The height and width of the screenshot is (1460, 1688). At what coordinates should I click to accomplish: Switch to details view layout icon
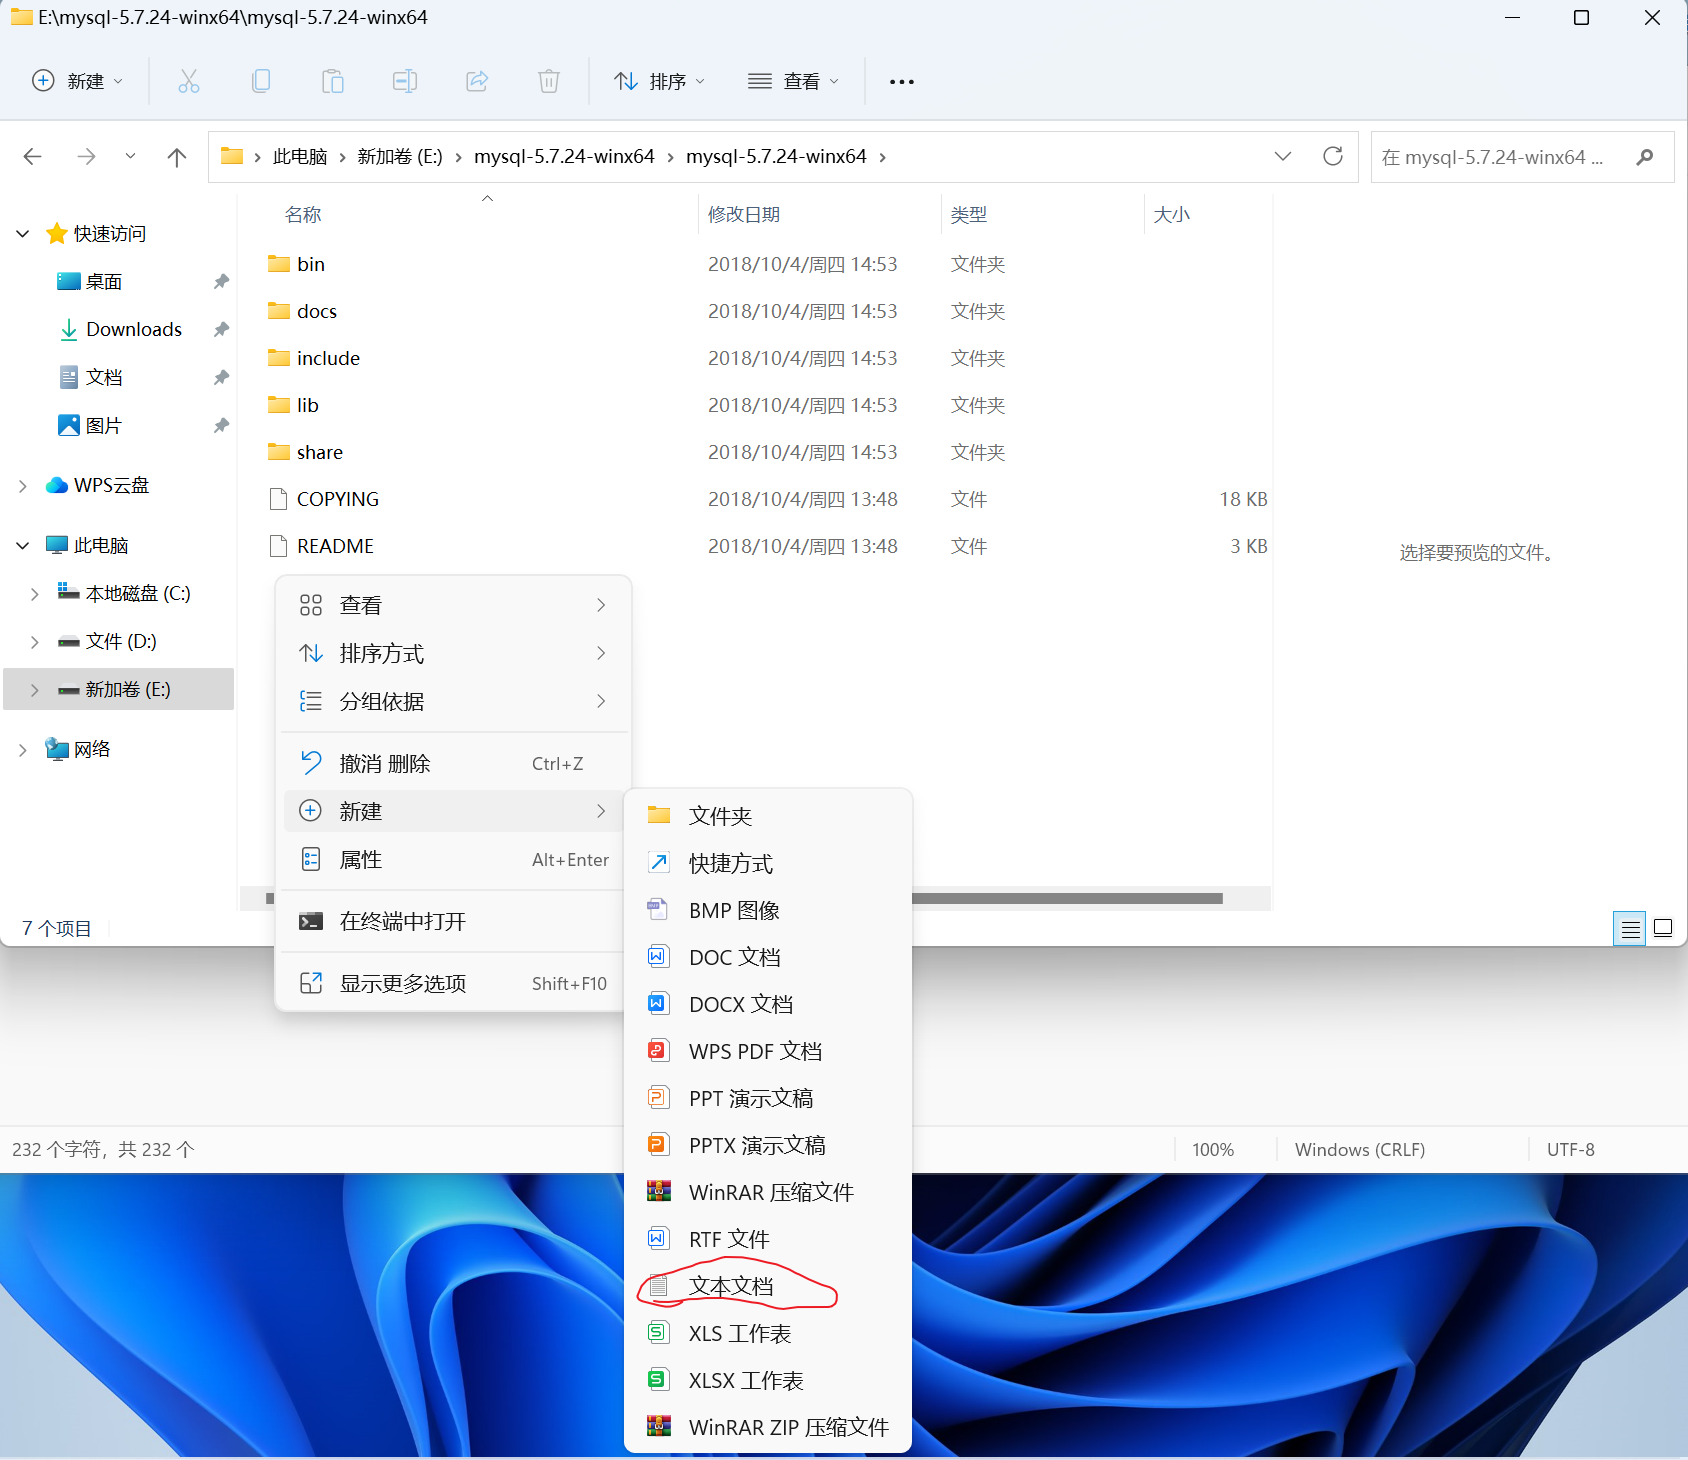(x=1630, y=929)
